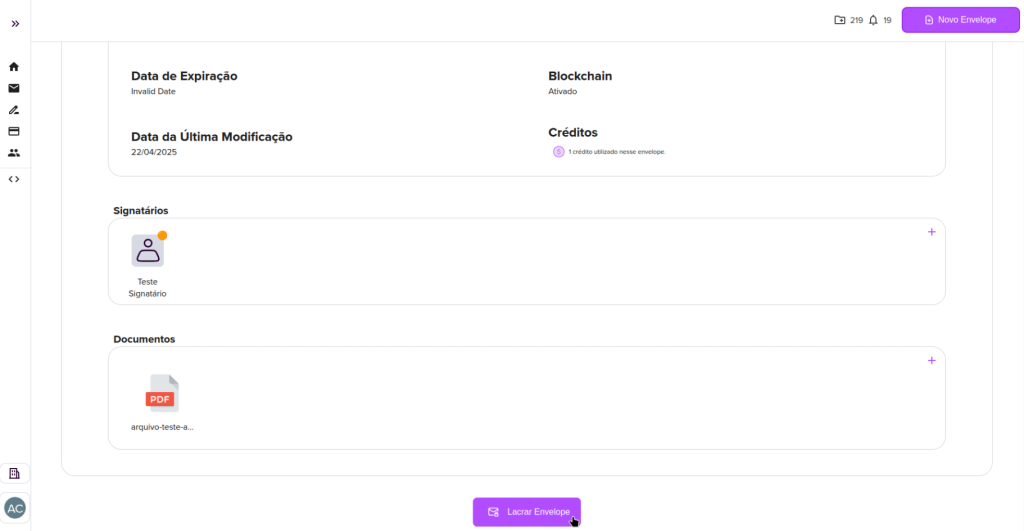
Task: Open the arquivo-teste PDF document
Action: (x=161, y=394)
